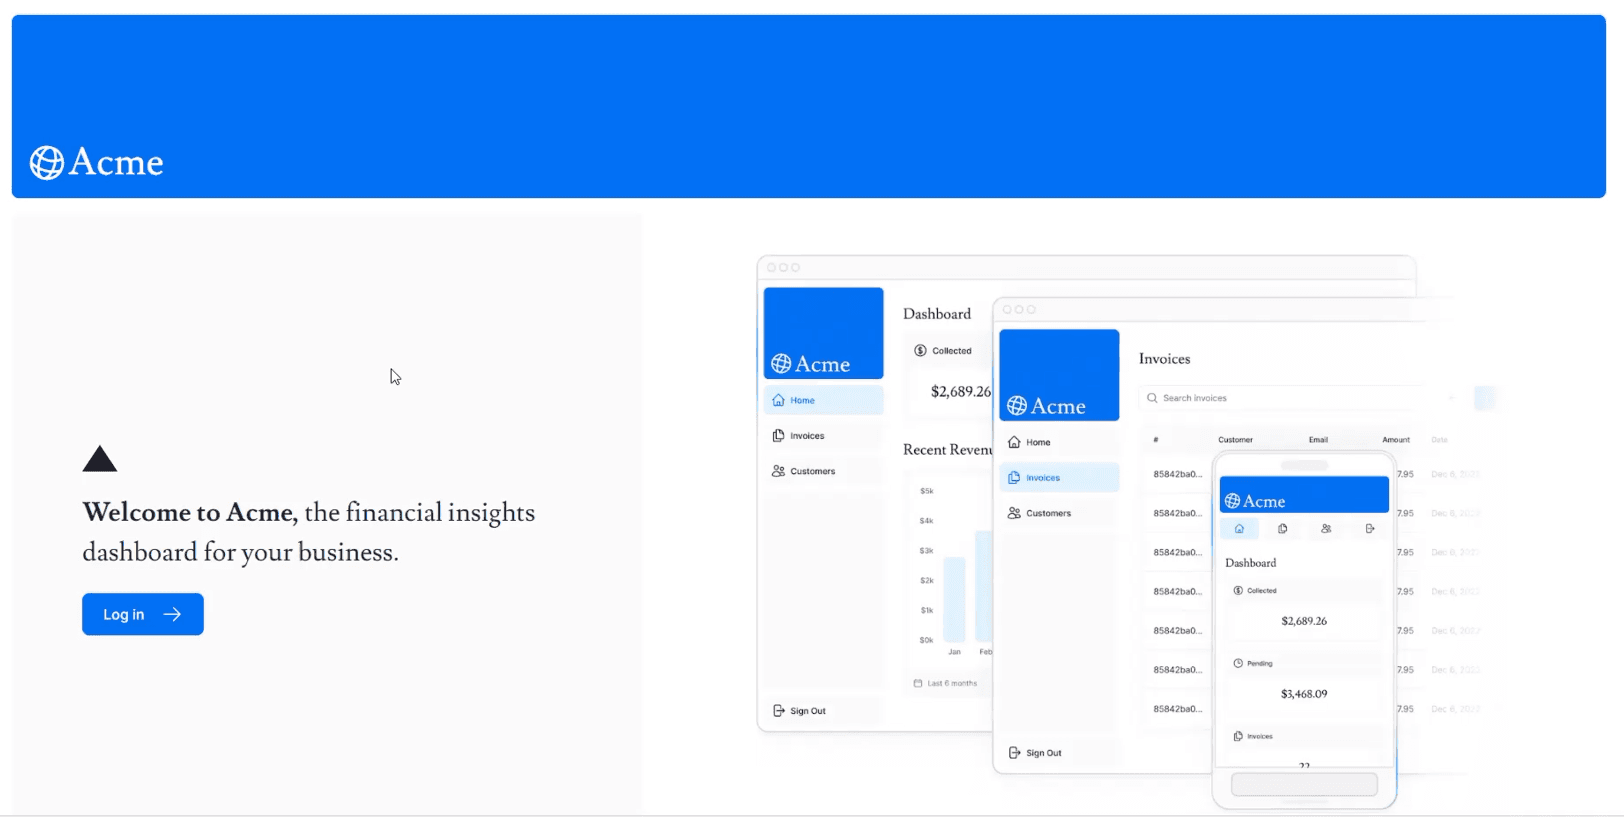Tap the customers icon in the mobile preview nav
The width and height of the screenshot is (1624, 817).
[1326, 529]
